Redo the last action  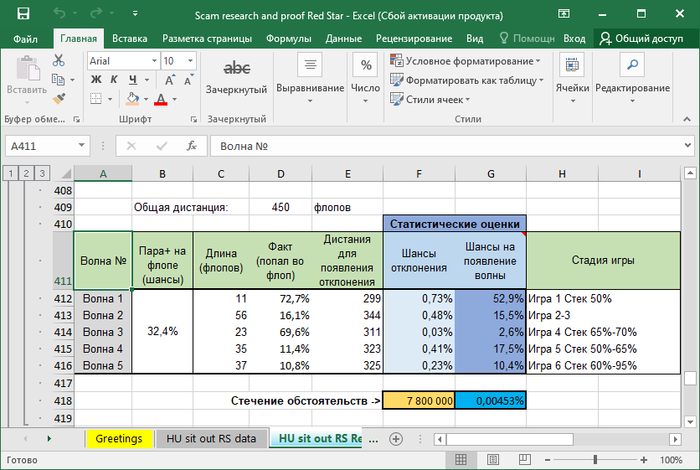click(x=96, y=13)
